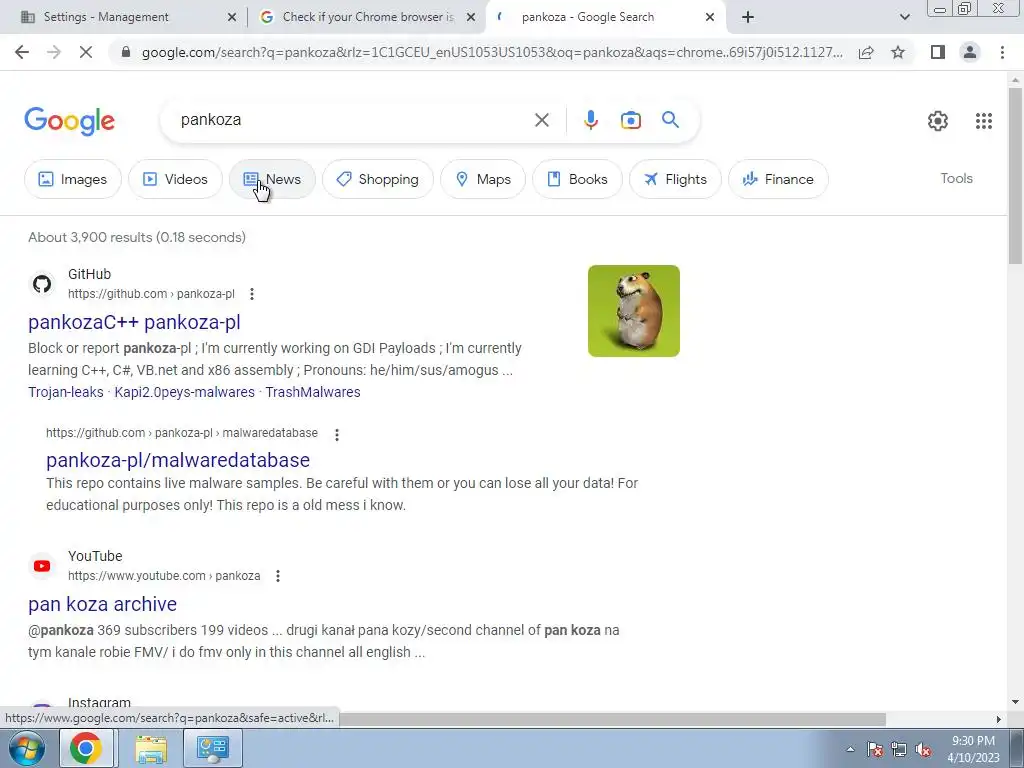This screenshot has width=1024, height=768.
Task: Go back using browser back arrow
Action: tap(22, 52)
